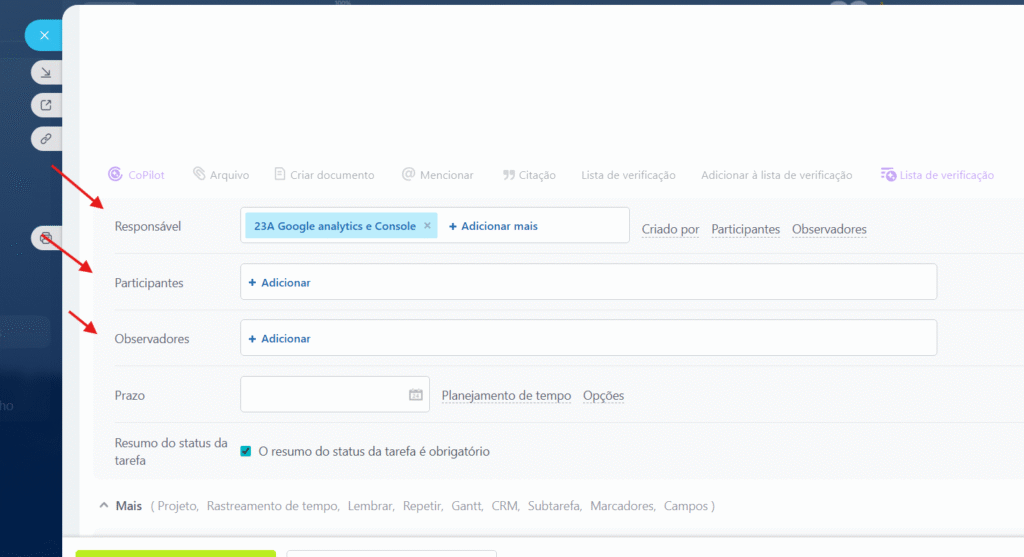Open the calendar picker in Prazo field

[416, 395]
